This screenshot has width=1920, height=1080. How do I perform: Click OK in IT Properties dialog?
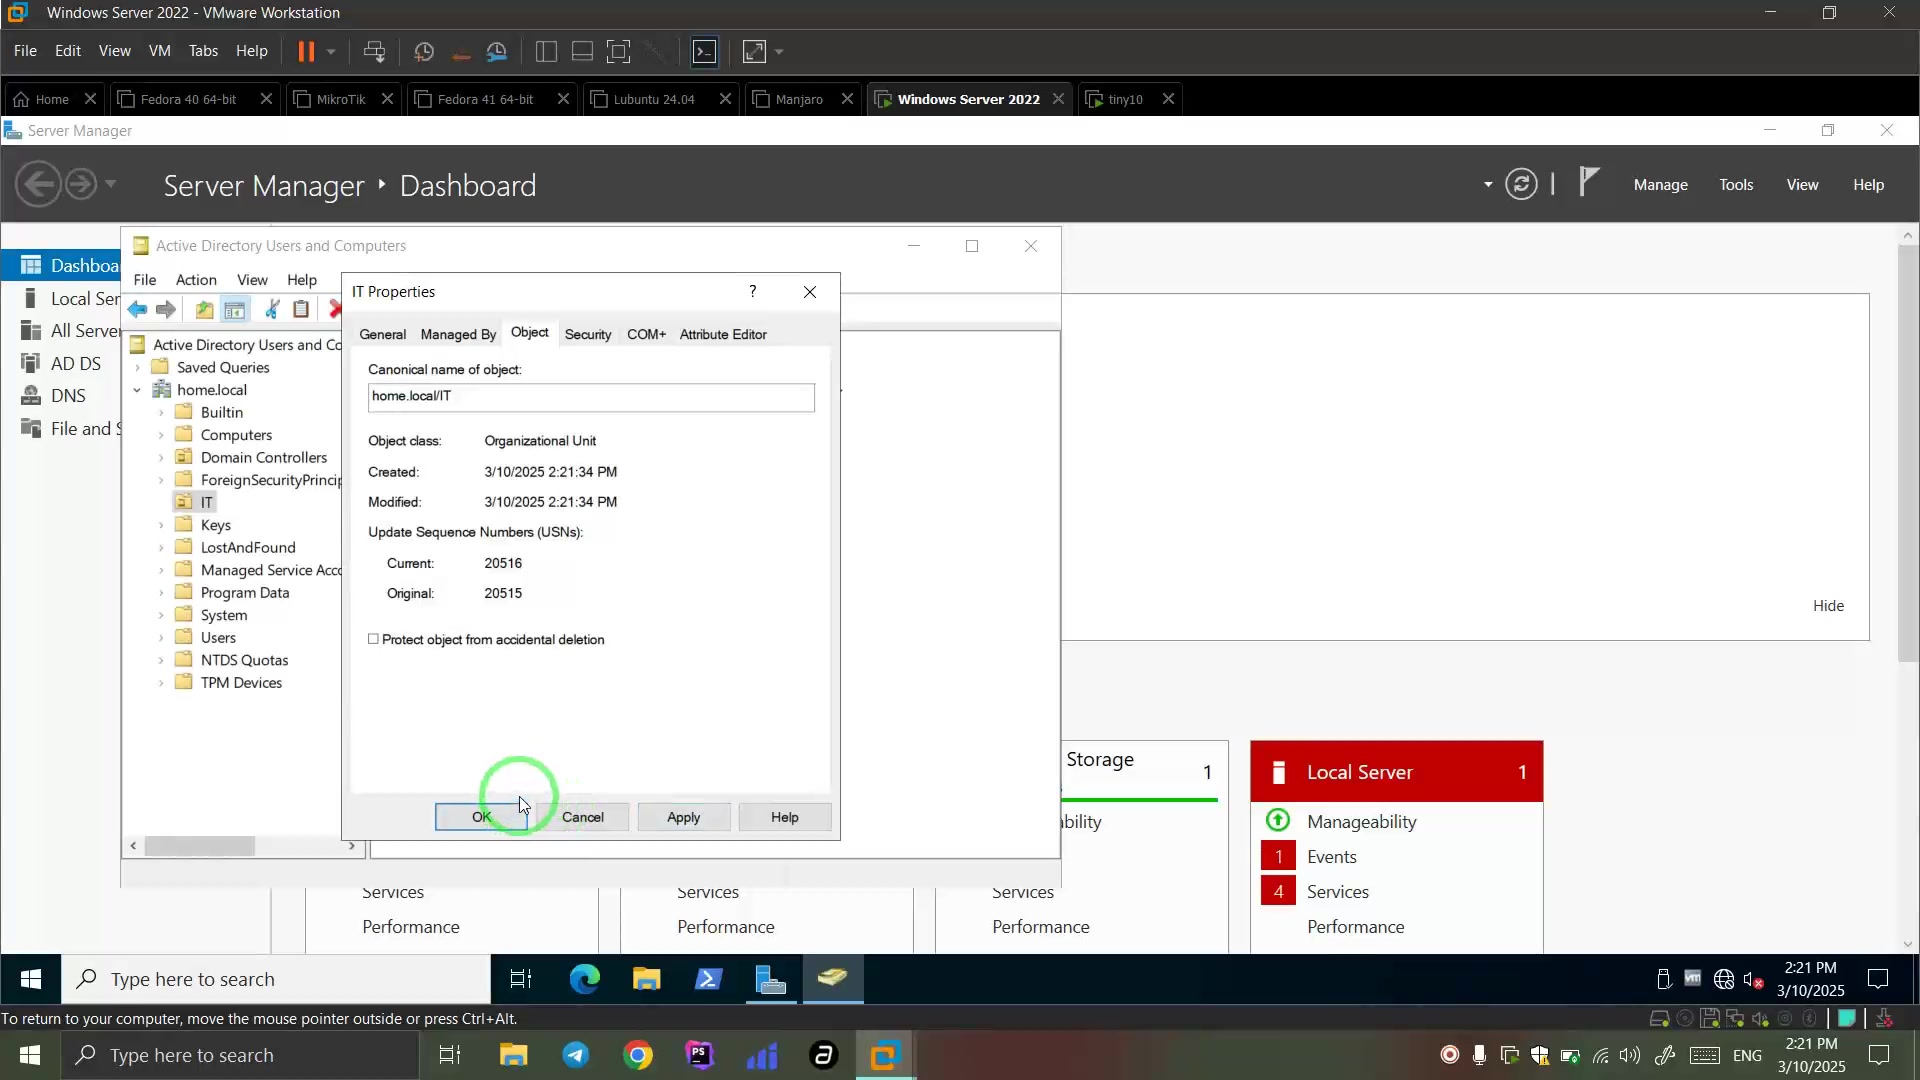481,817
